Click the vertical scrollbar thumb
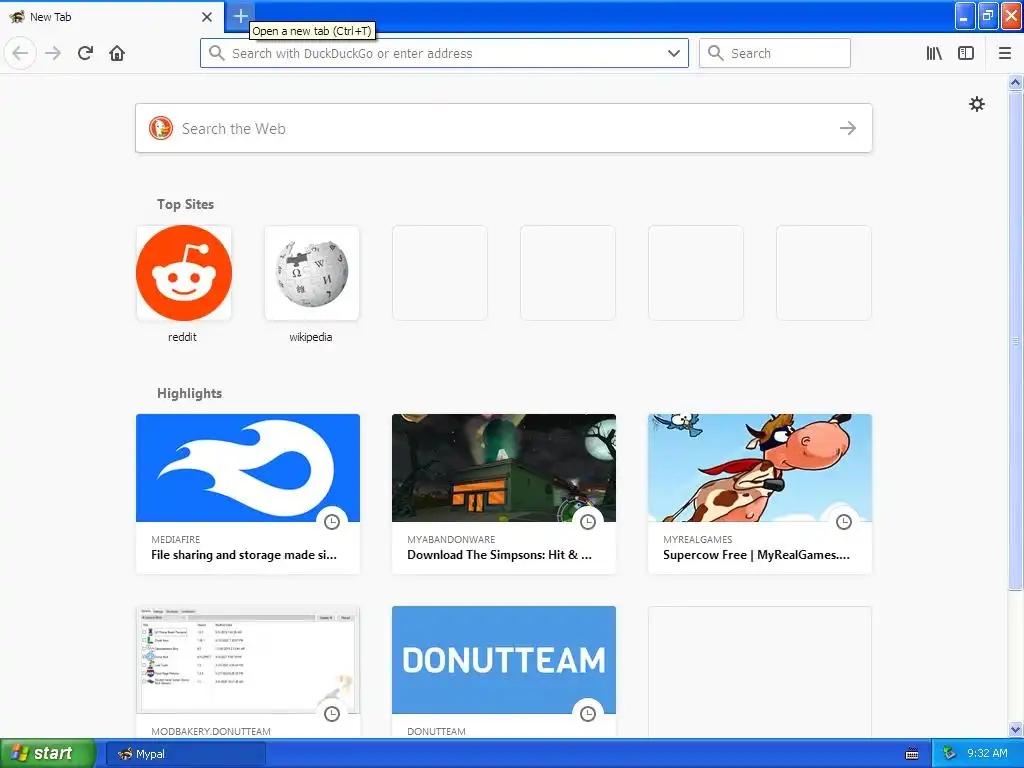 pos(1015,340)
